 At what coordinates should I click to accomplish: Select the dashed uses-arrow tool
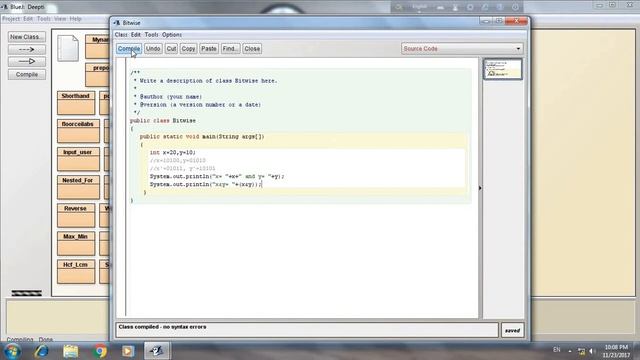(x=27, y=49)
